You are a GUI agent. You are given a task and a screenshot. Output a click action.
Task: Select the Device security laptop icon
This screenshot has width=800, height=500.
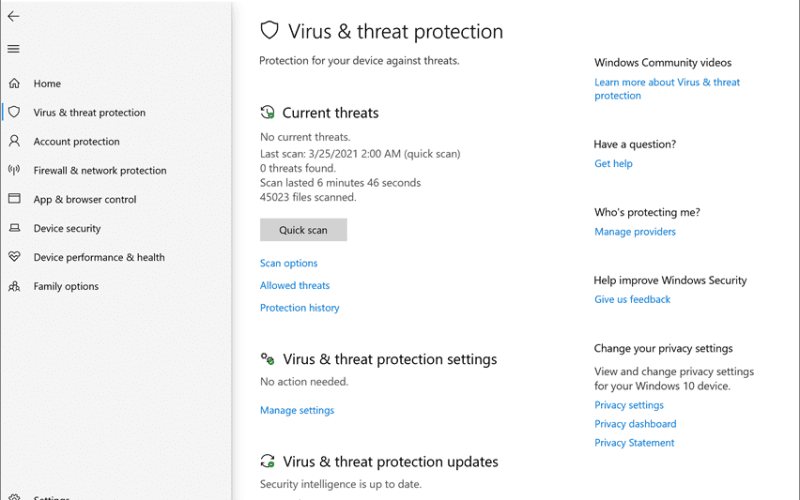[14, 228]
